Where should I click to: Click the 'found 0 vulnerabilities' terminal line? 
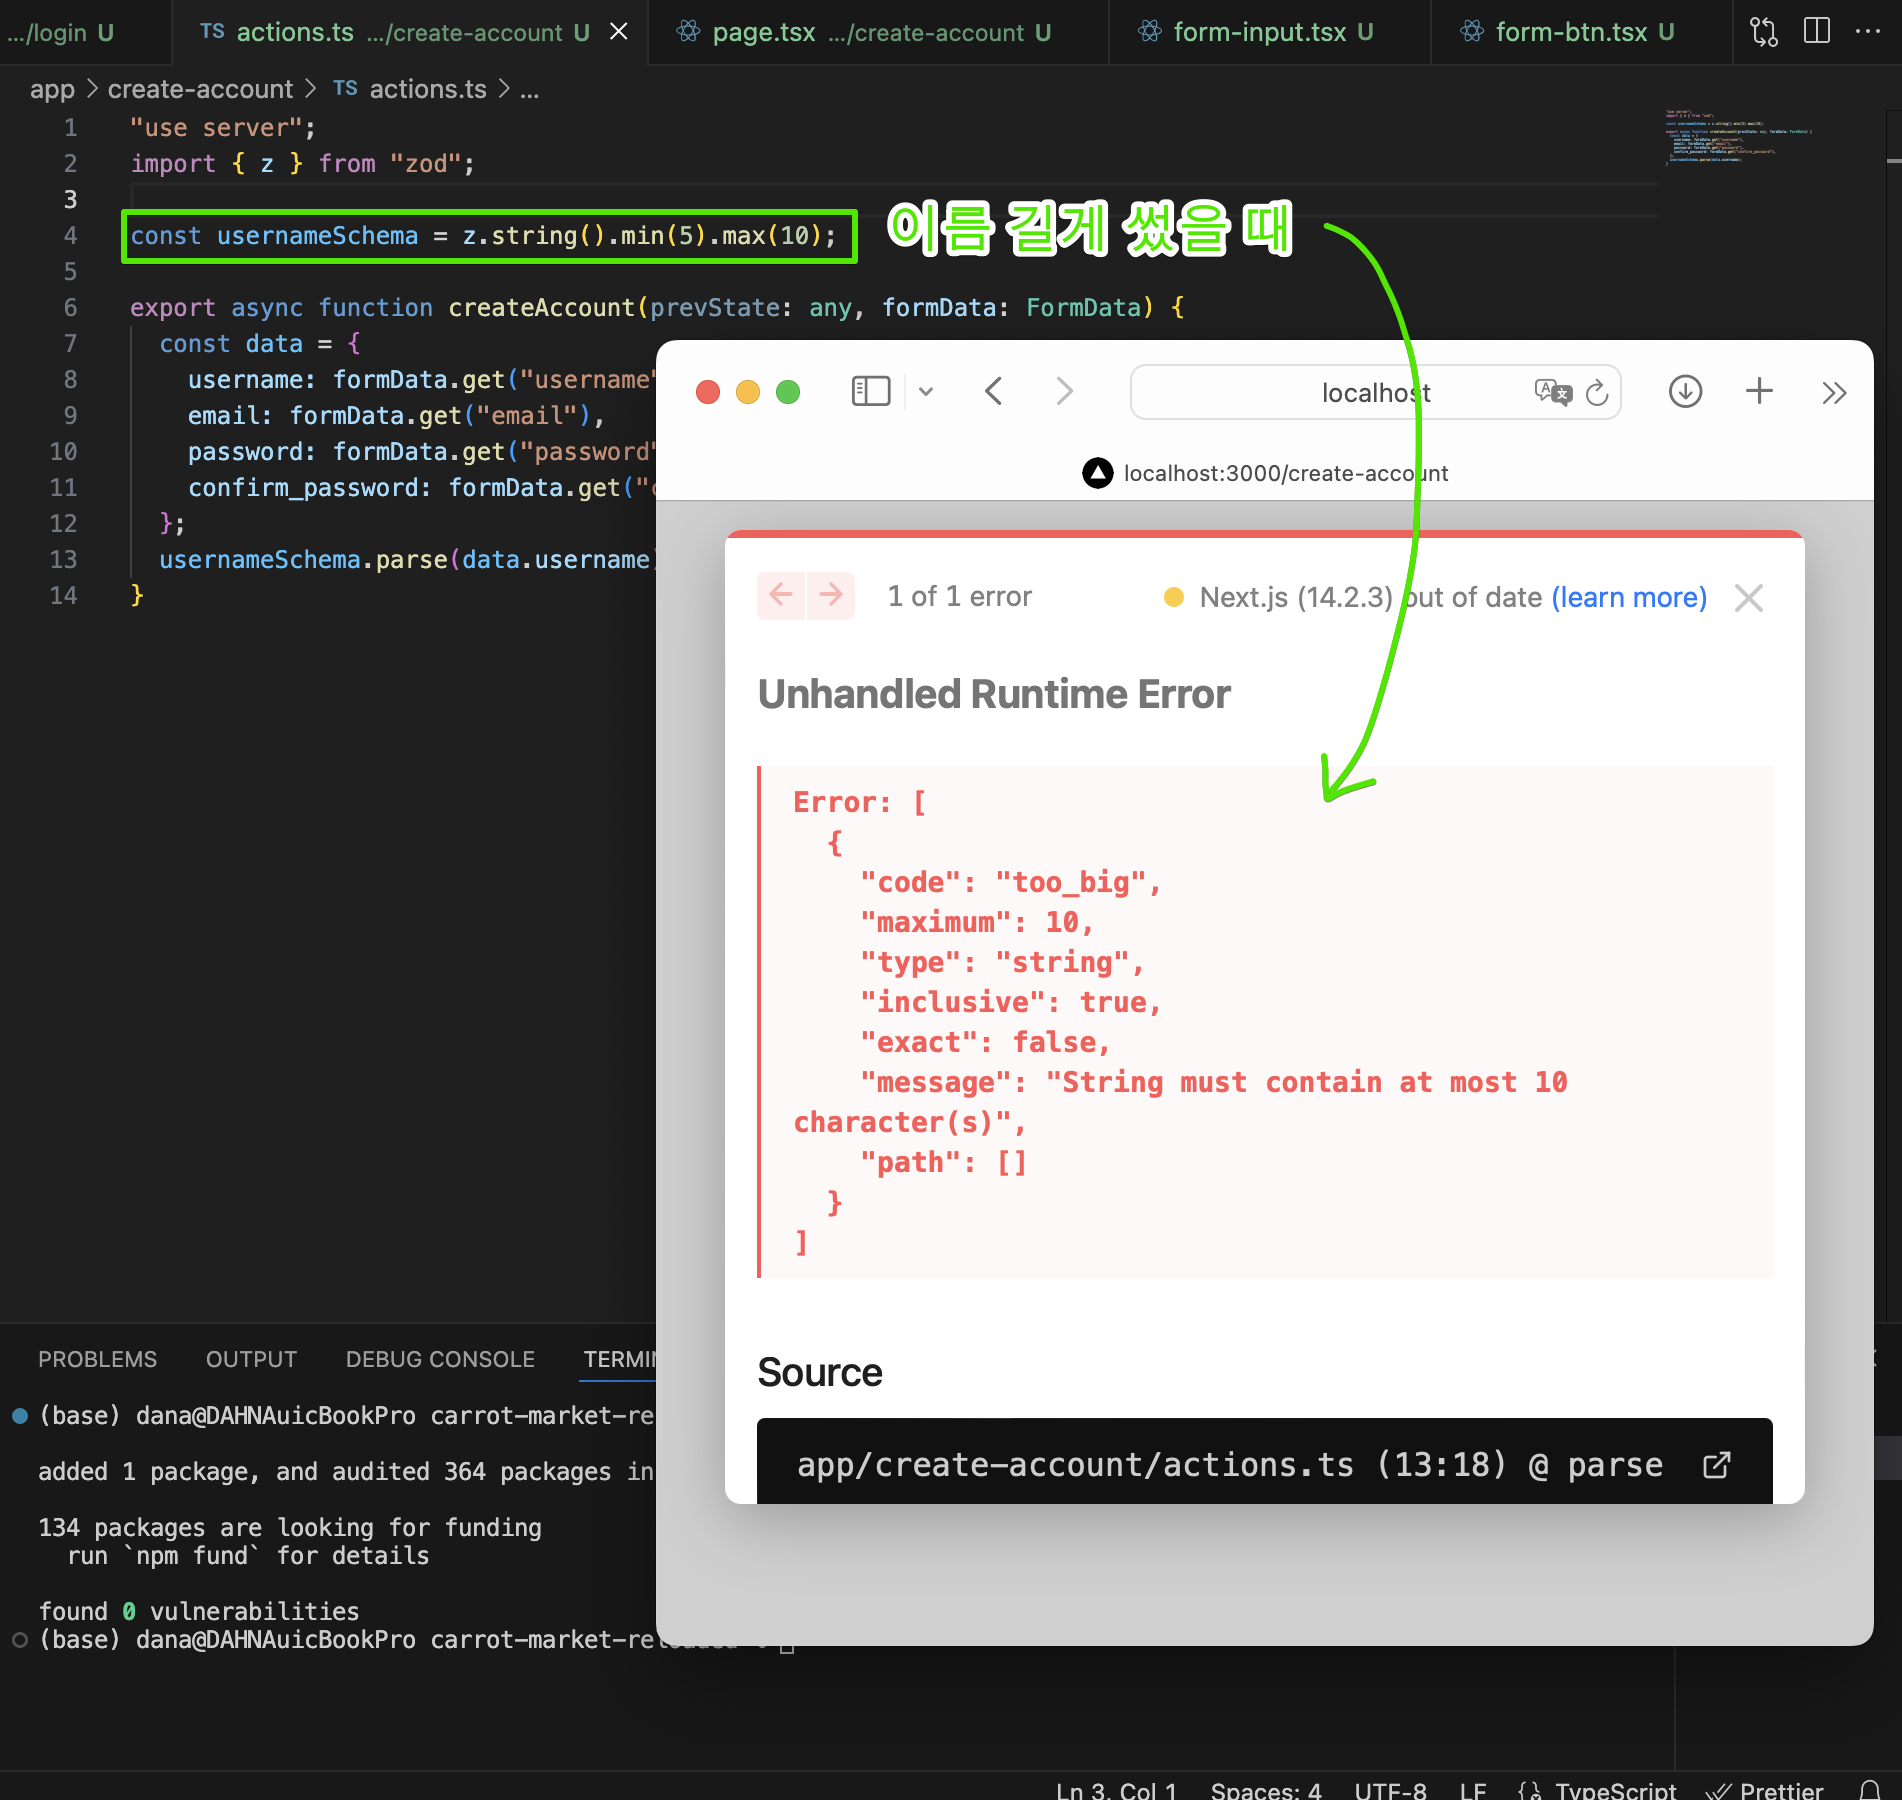198,1611
